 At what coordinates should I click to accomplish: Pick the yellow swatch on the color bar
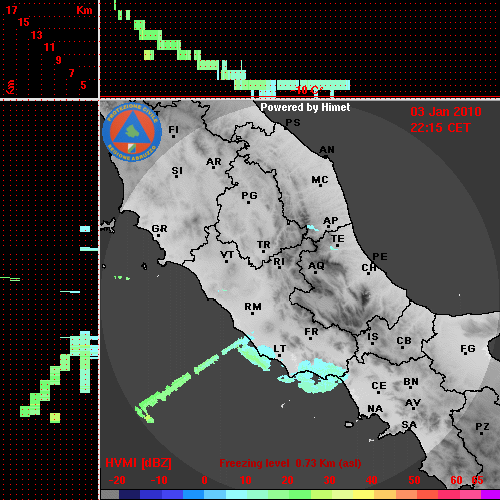pos(363,495)
